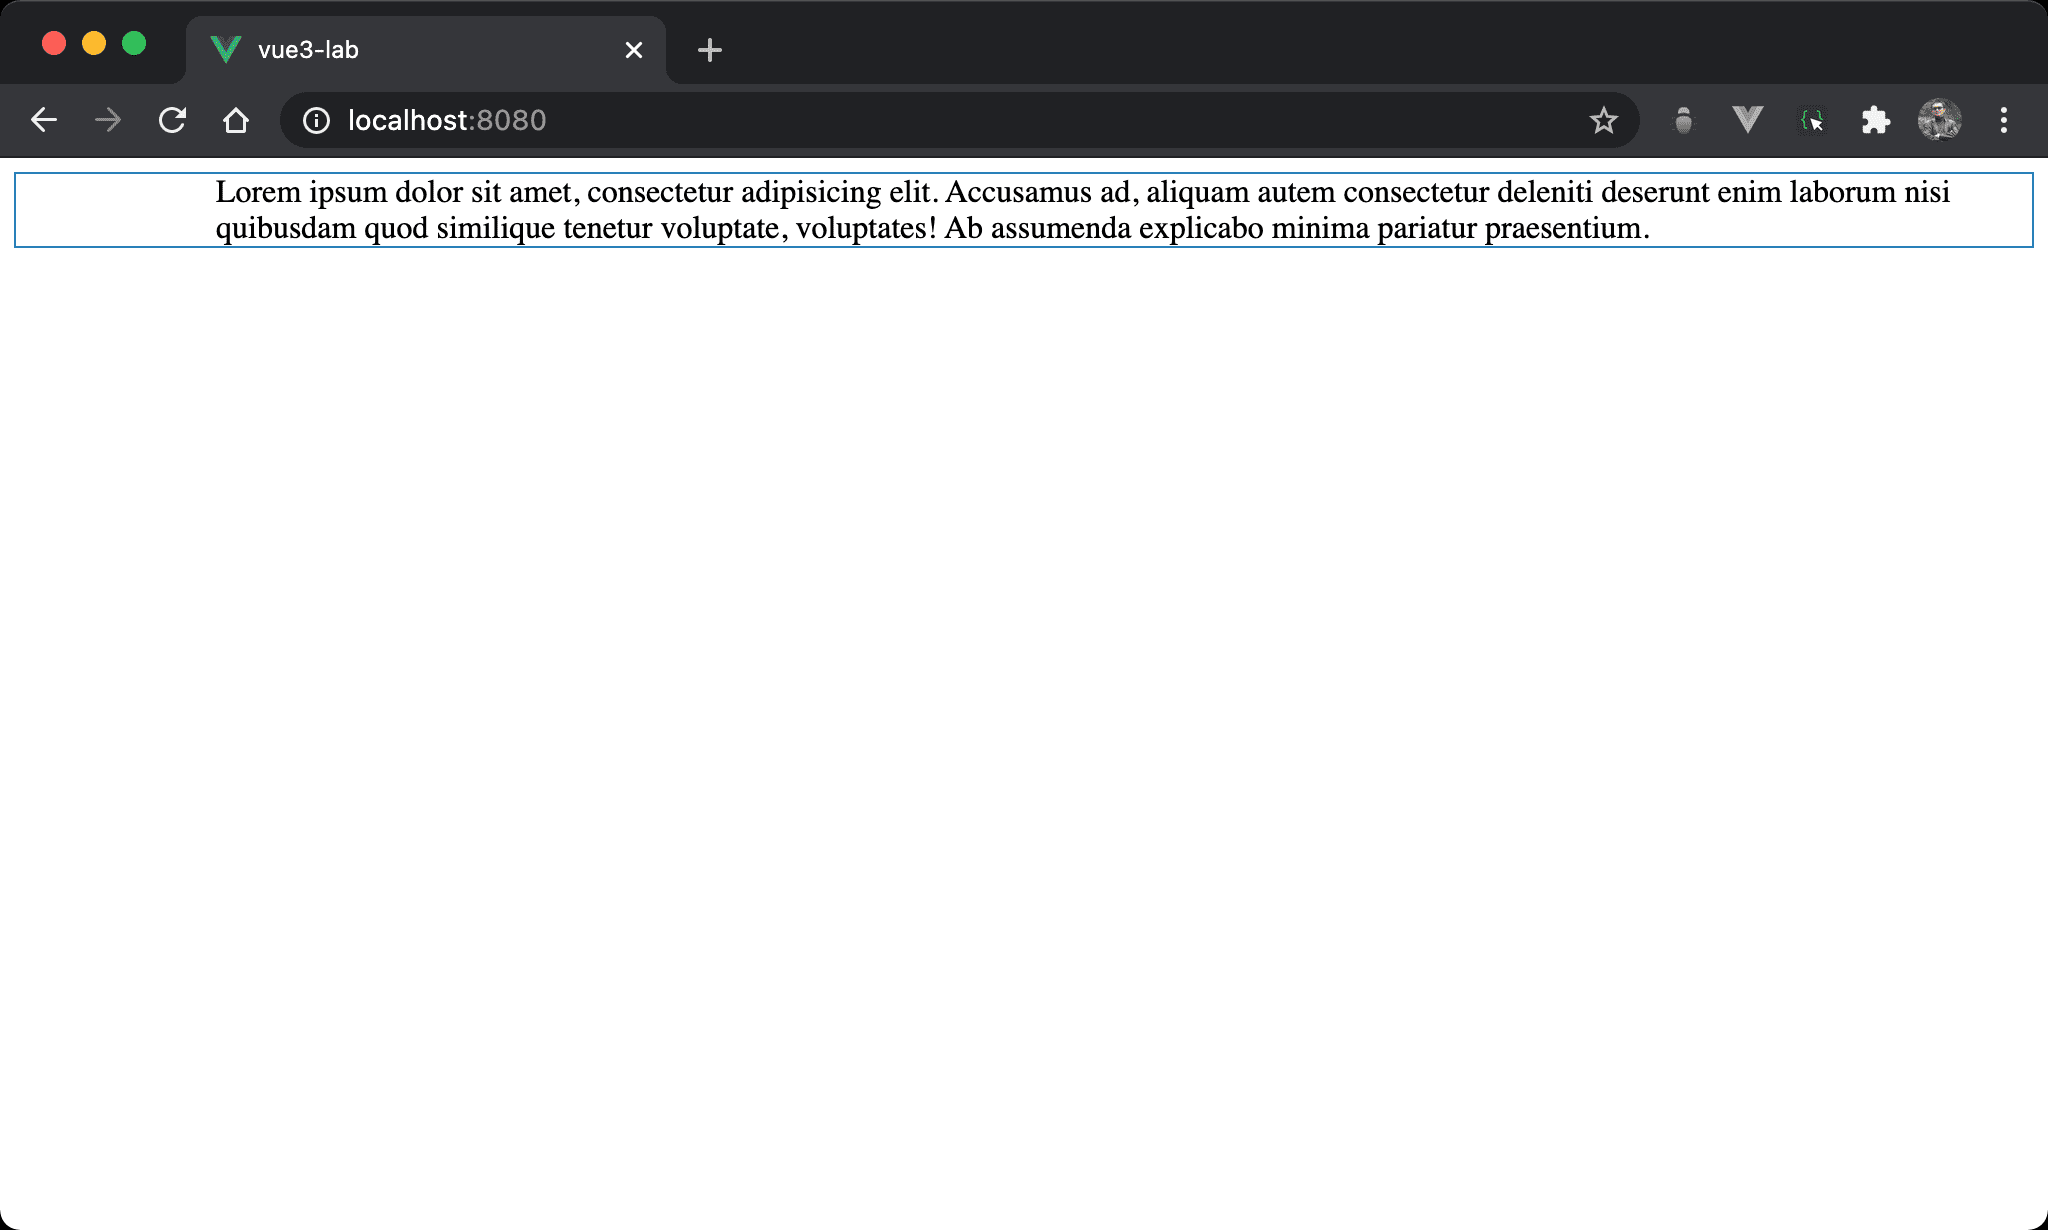Open the Vue devtools extension icon
The height and width of the screenshot is (1230, 2048).
(1747, 121)
